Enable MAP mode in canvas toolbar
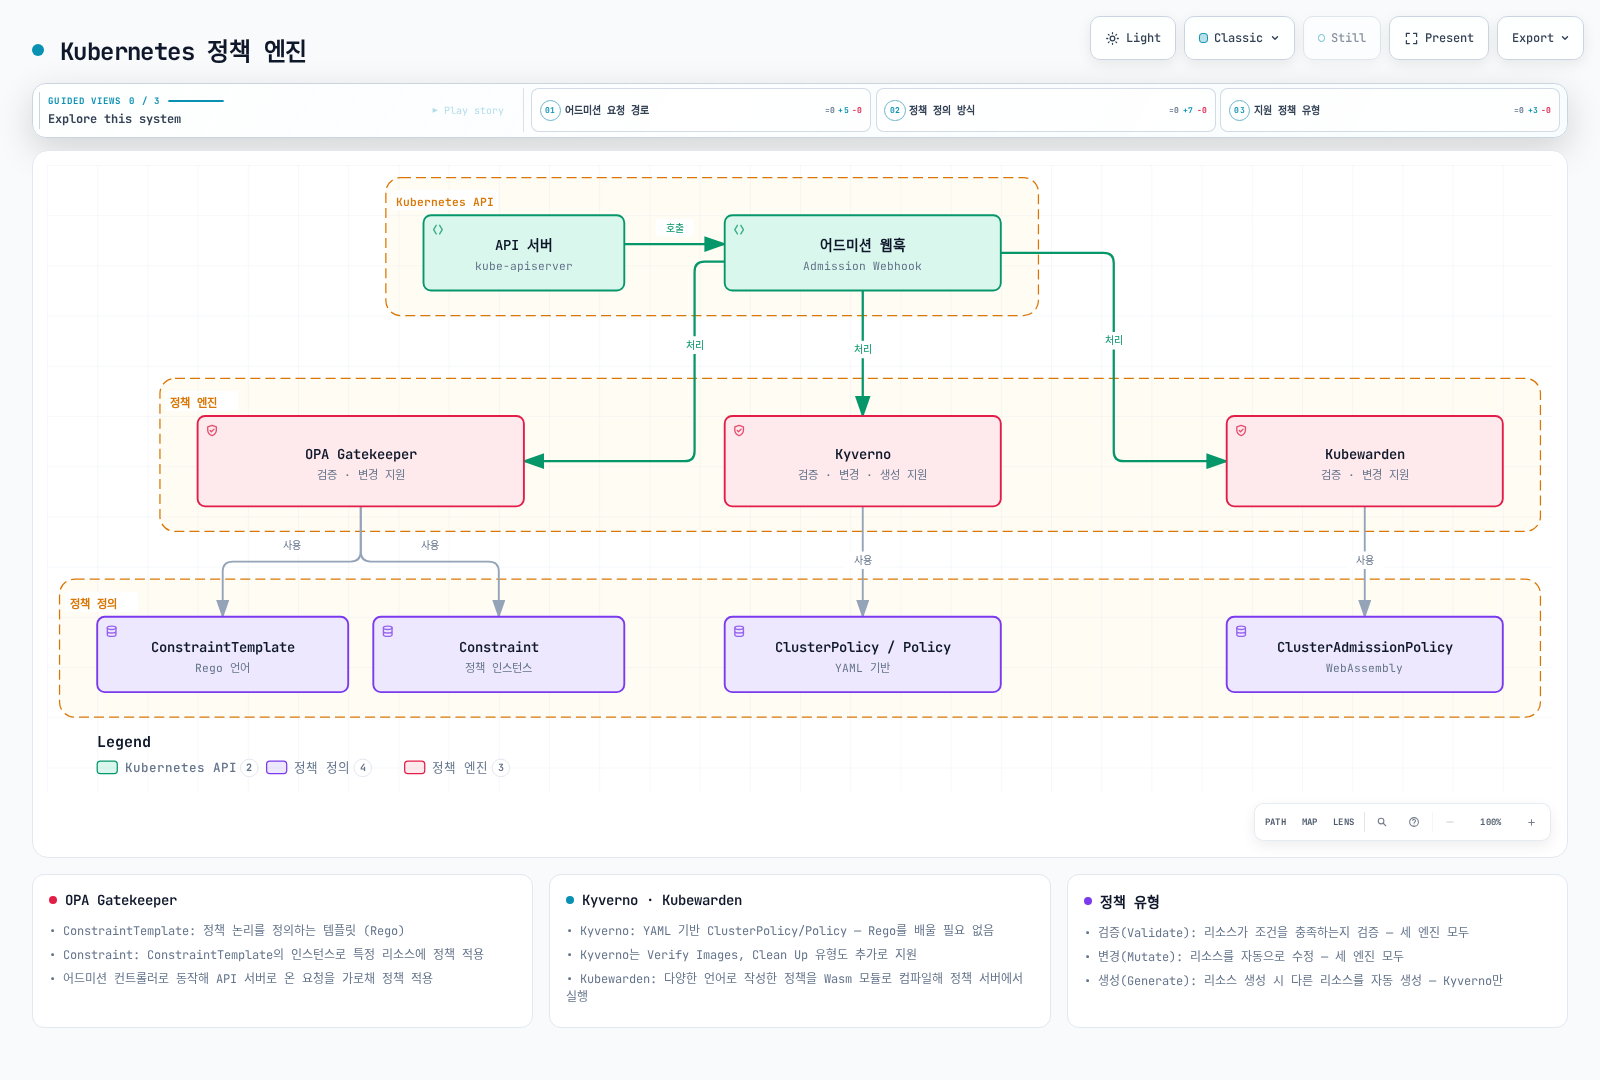The height and width of the screenshot is (1080, 1600). (1309, 822)
